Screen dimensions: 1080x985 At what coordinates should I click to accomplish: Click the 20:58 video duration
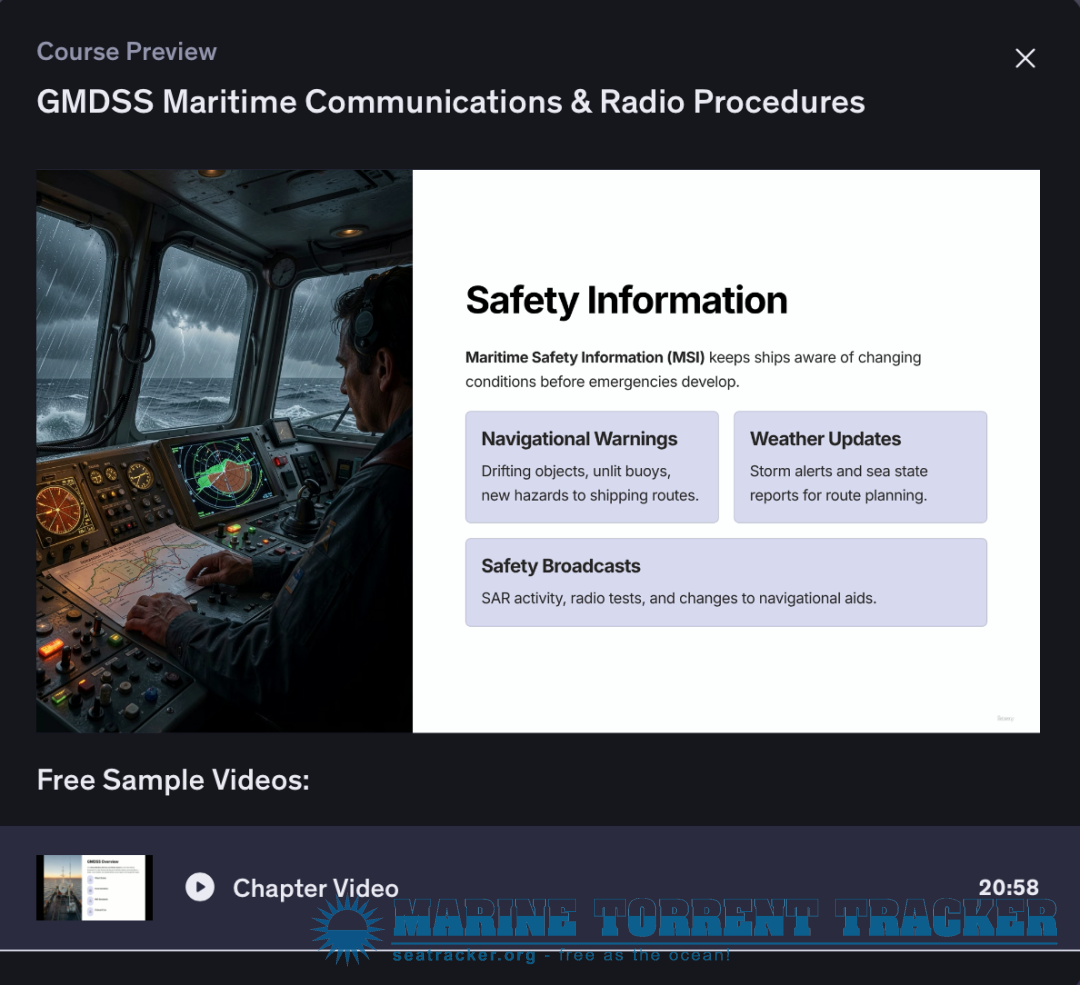click(x=1008, y=887)
